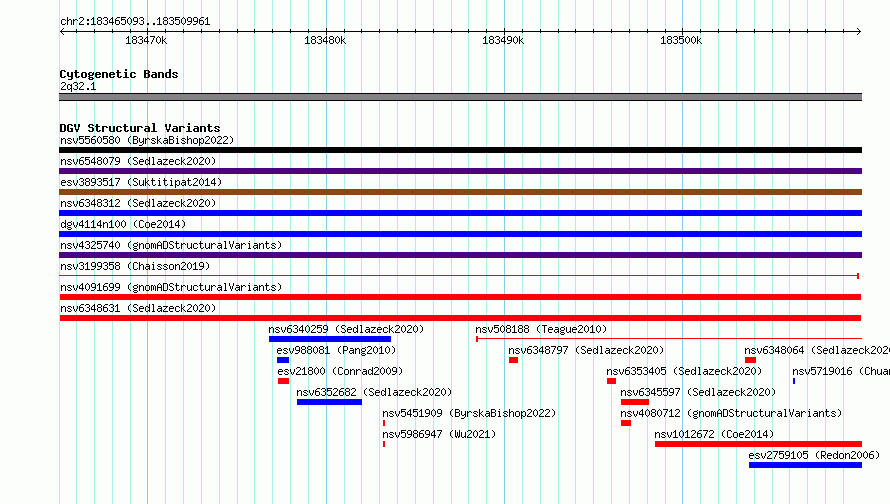Open the dgv4114n100 (Coe2014) label

coord(123,224)
